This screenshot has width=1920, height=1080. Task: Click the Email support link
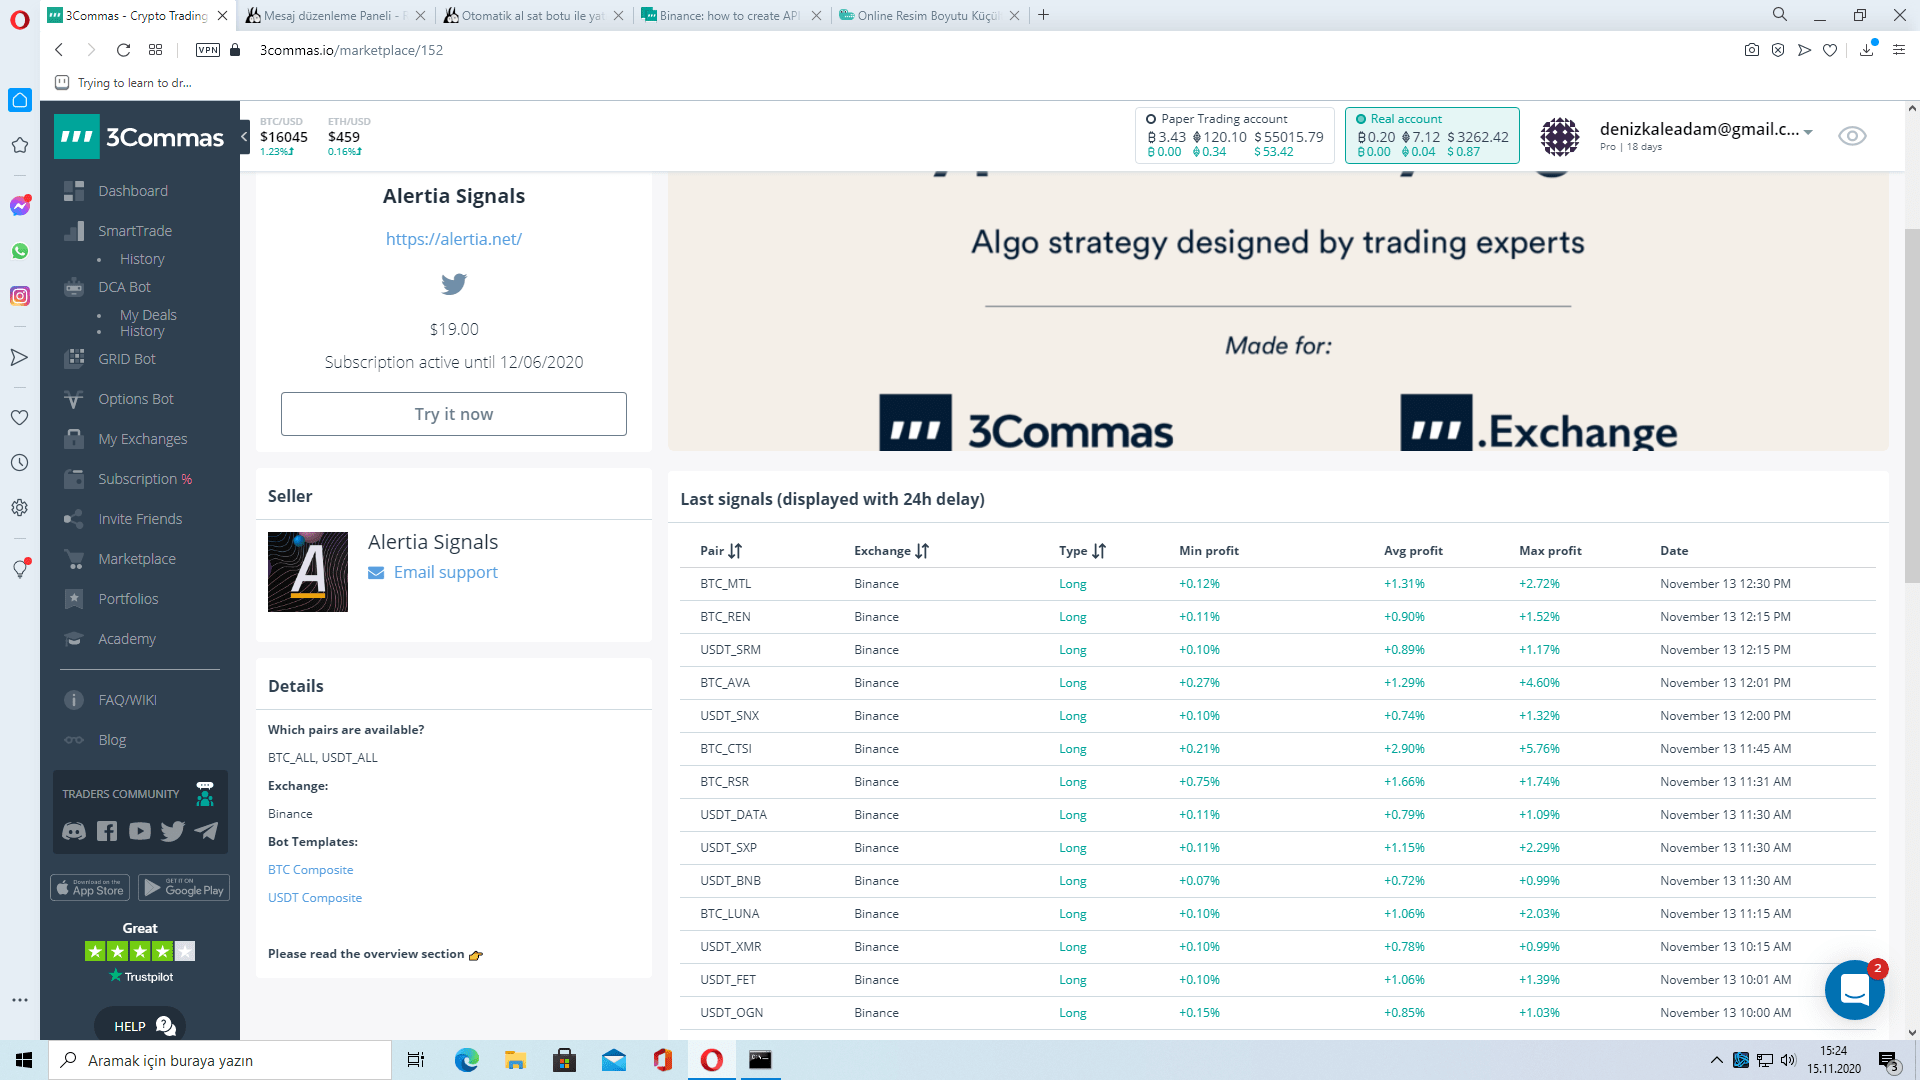[445, 572]
